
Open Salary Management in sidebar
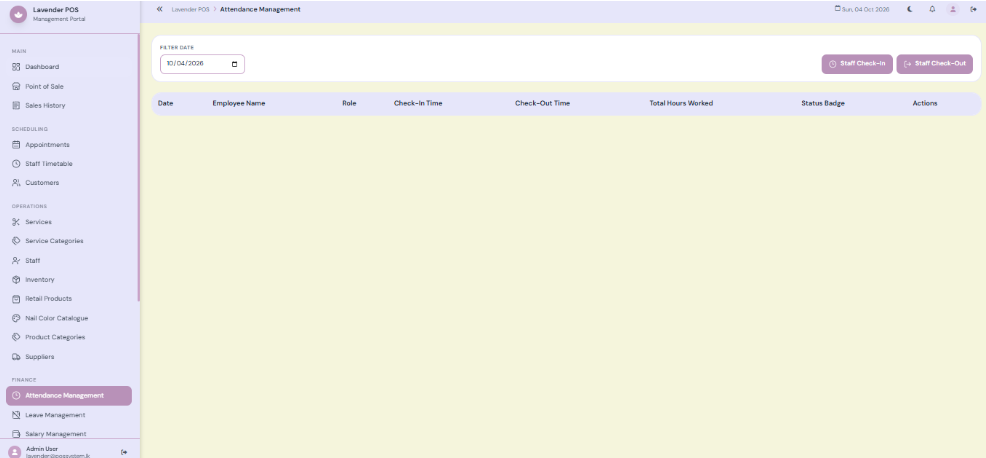coord(69,434)
